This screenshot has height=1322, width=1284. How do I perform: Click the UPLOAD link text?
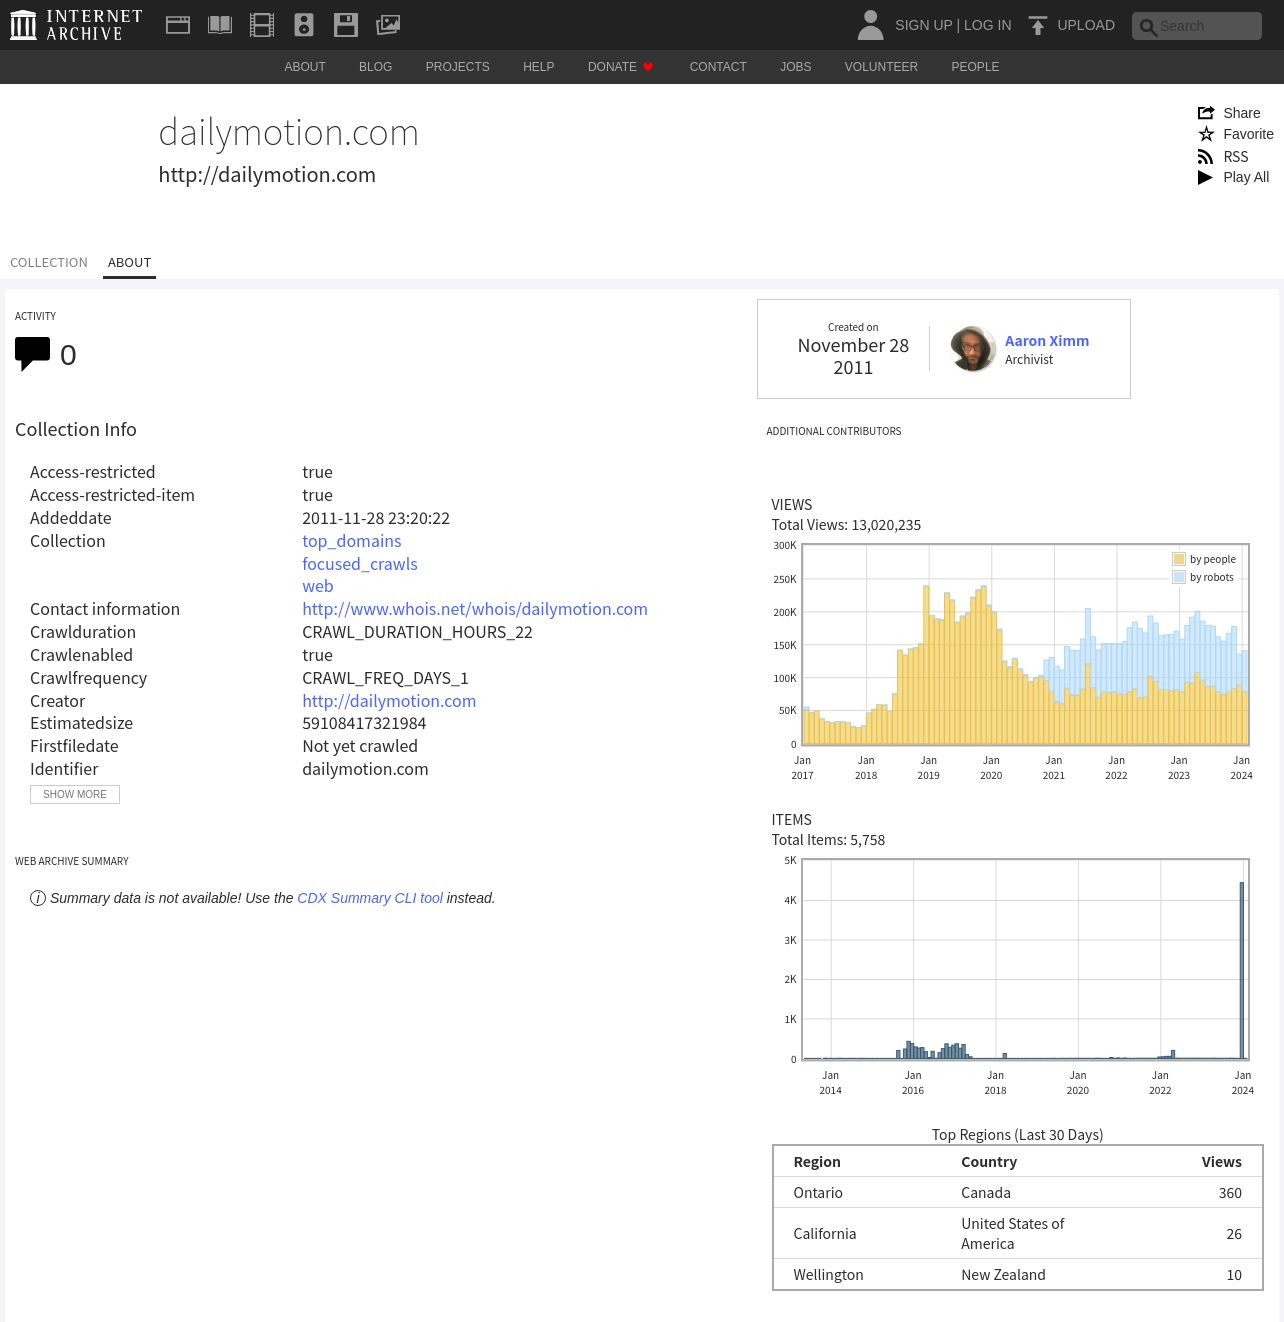click(x=1086, y=25)
